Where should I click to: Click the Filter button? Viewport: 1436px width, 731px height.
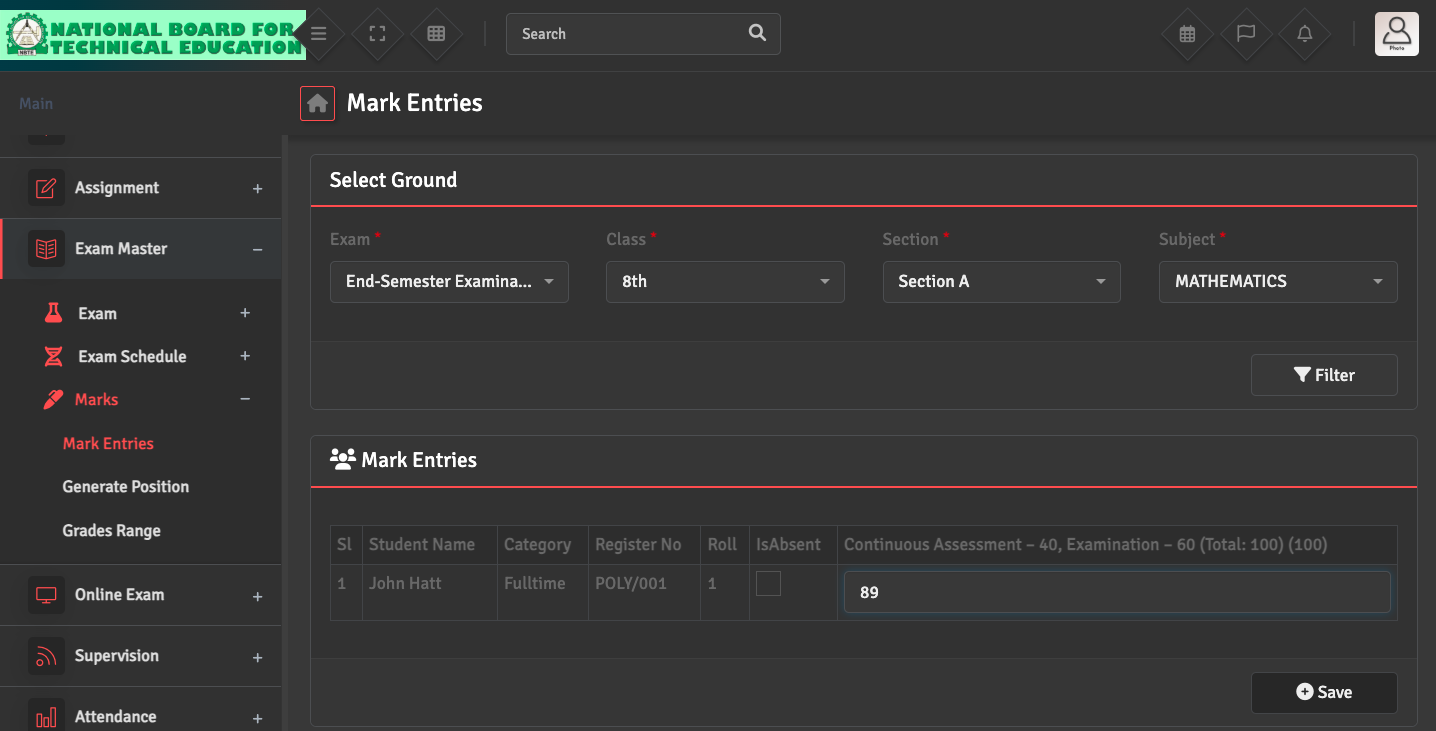tap(1323, 375)
